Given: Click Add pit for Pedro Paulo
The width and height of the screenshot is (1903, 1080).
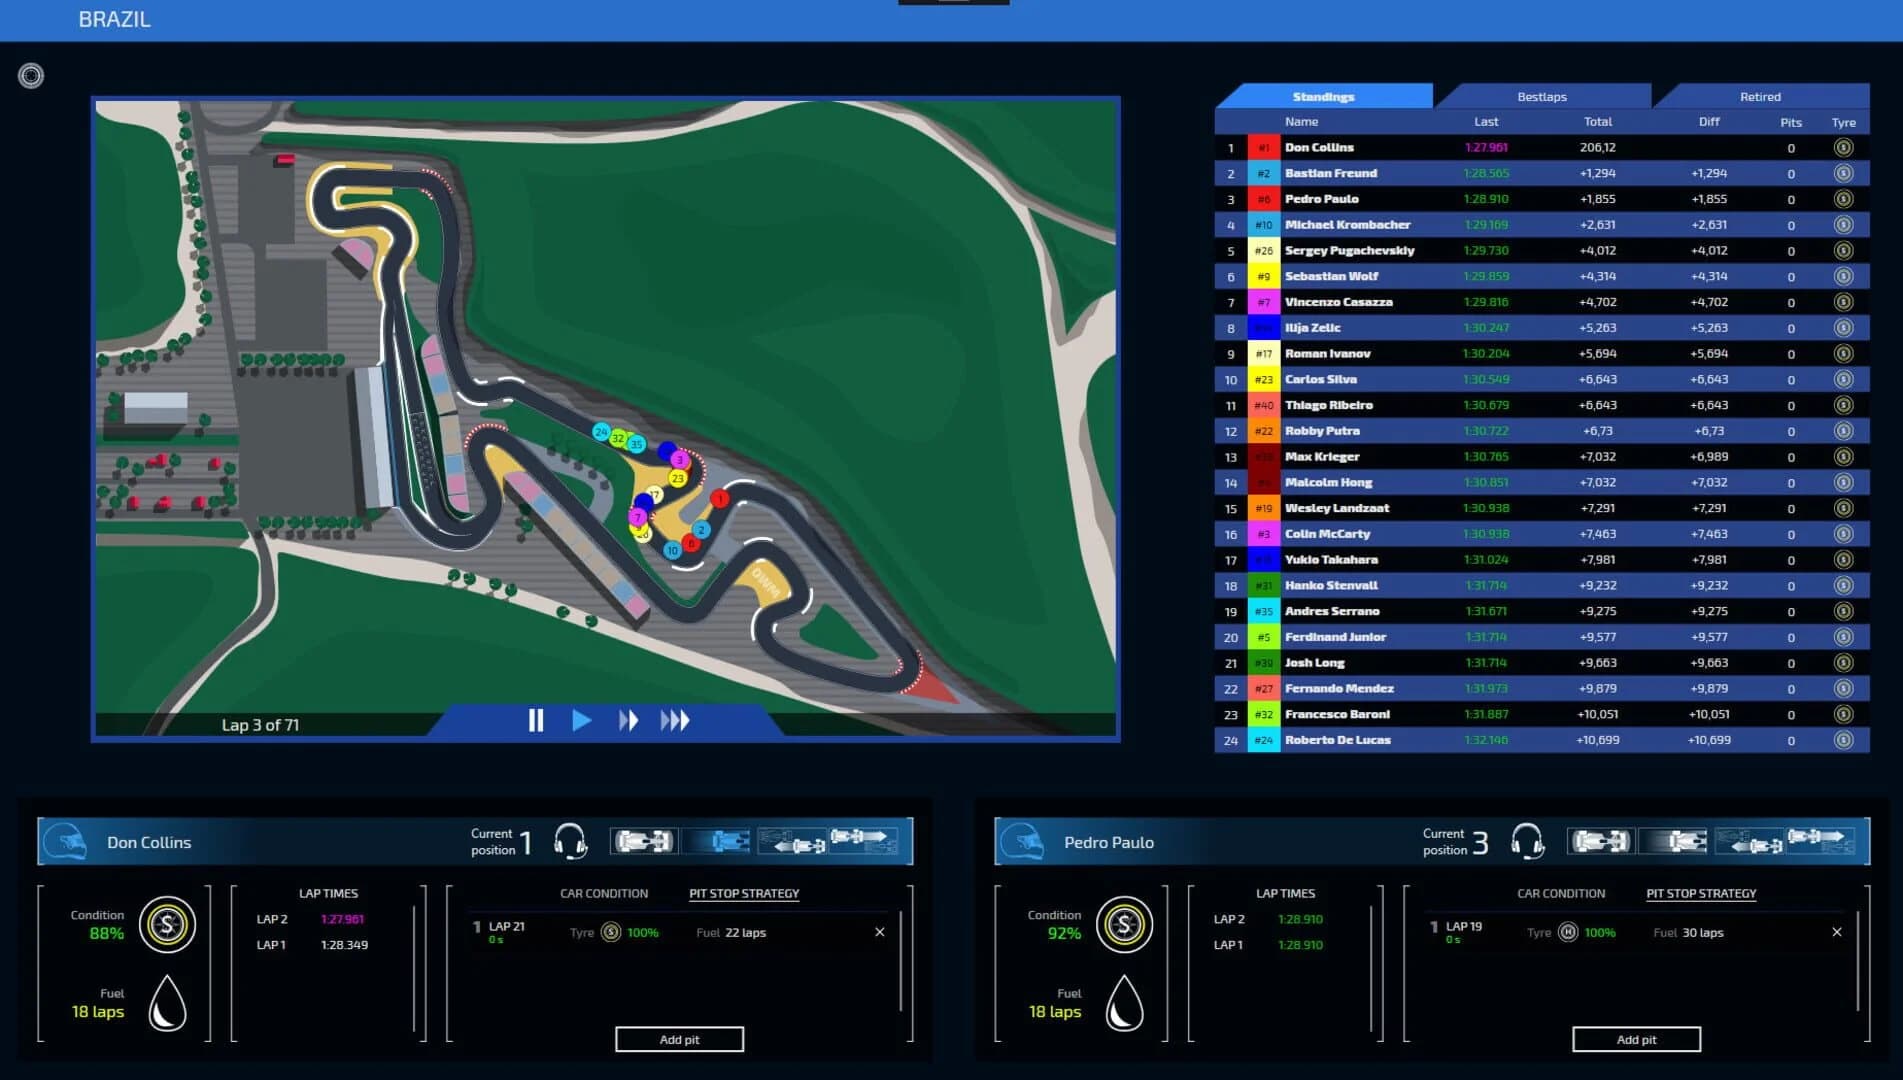Looking at the screenshot, I should [x=1636, y=1039].
